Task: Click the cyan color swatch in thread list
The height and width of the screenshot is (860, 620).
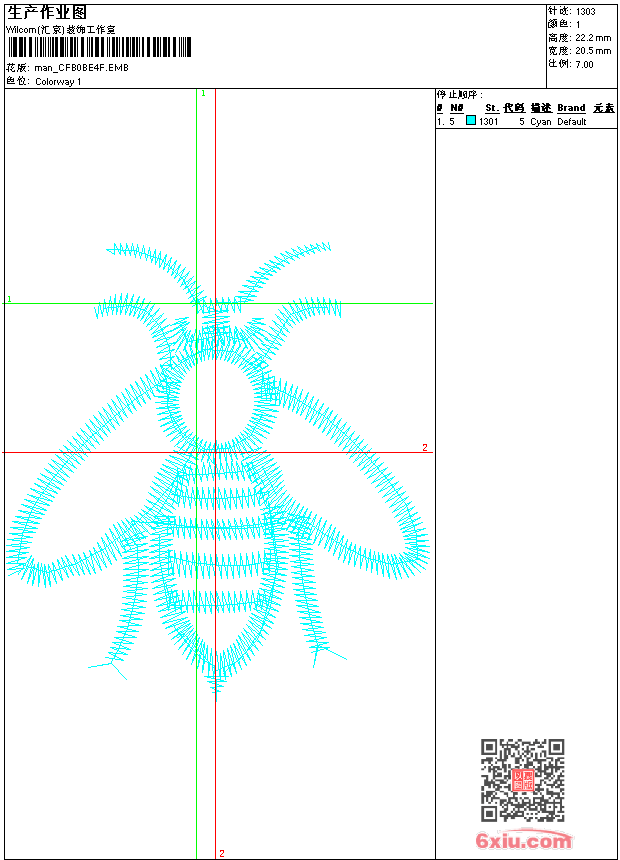Action: pos(471,121)
